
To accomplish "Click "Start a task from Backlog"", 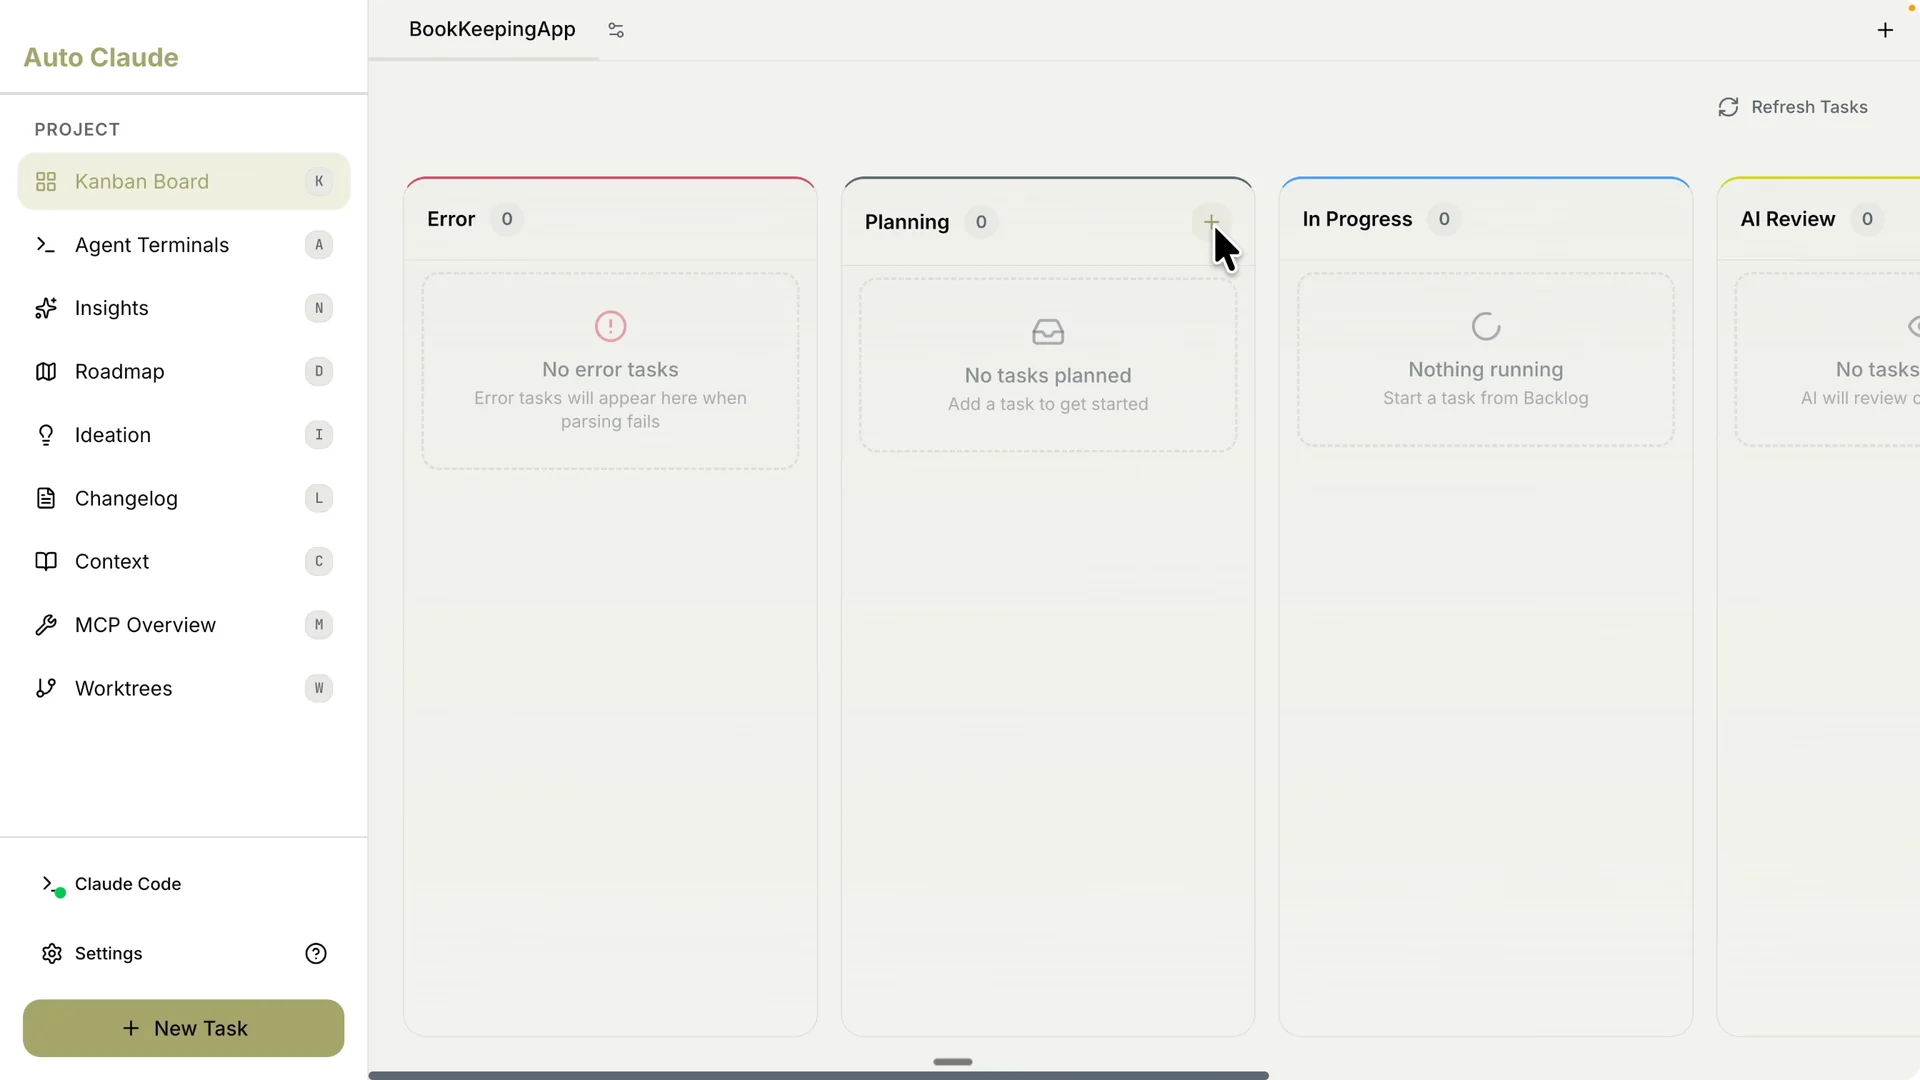I will tap(1486, 398).
